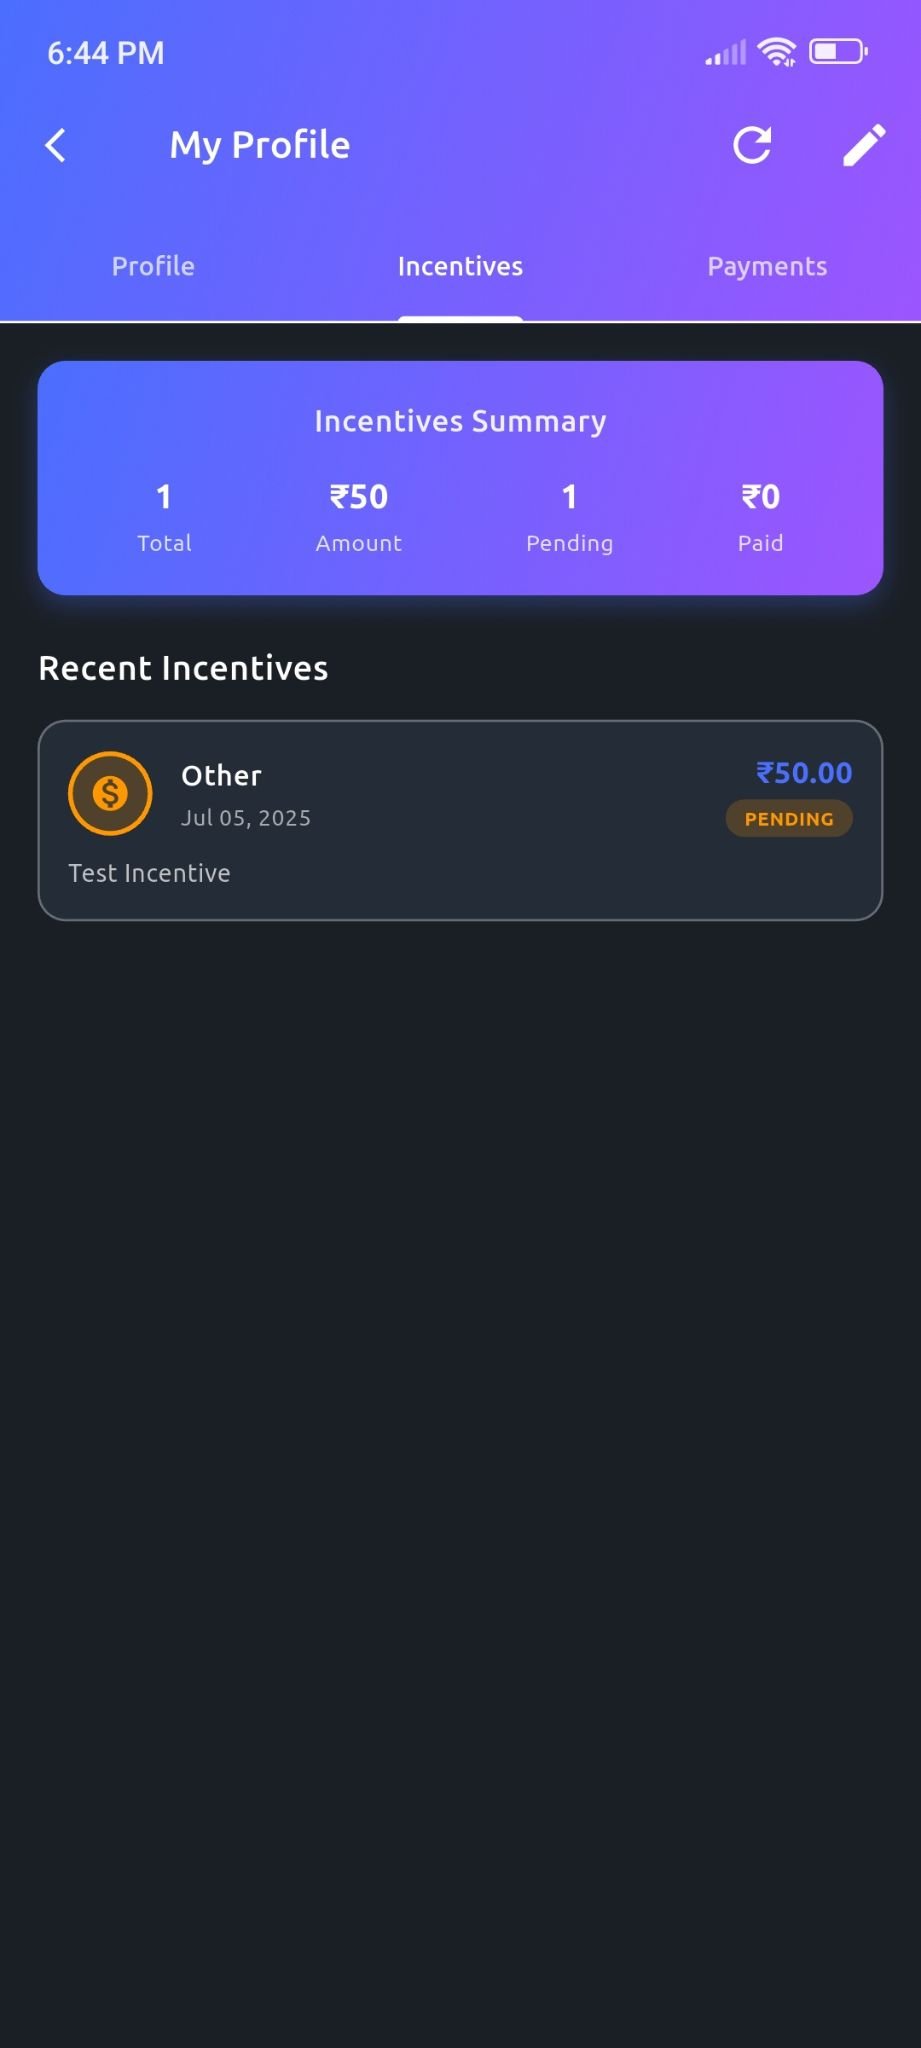Tap the back arrow icon
921x2048 pixels.
[x=56, y=145]
